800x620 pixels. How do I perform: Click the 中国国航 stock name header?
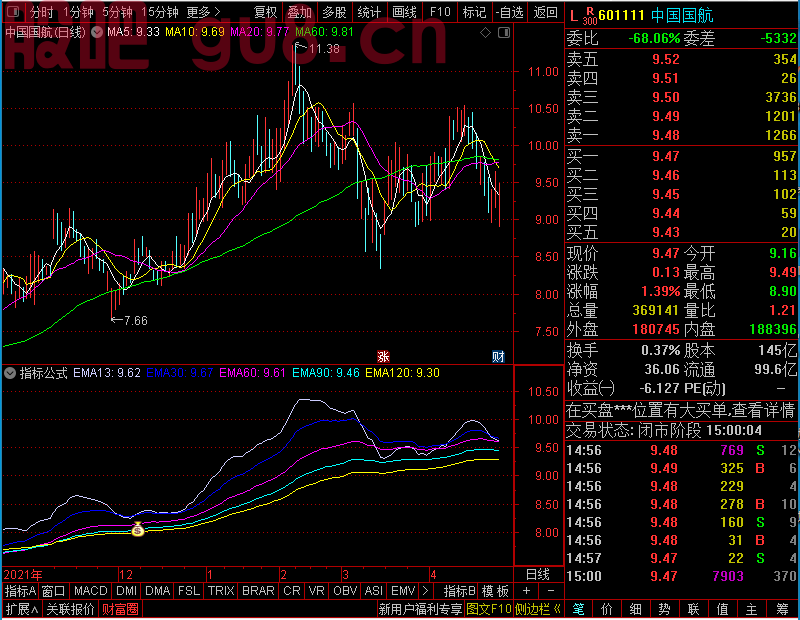pyautogui.click(x=682, y=16)
